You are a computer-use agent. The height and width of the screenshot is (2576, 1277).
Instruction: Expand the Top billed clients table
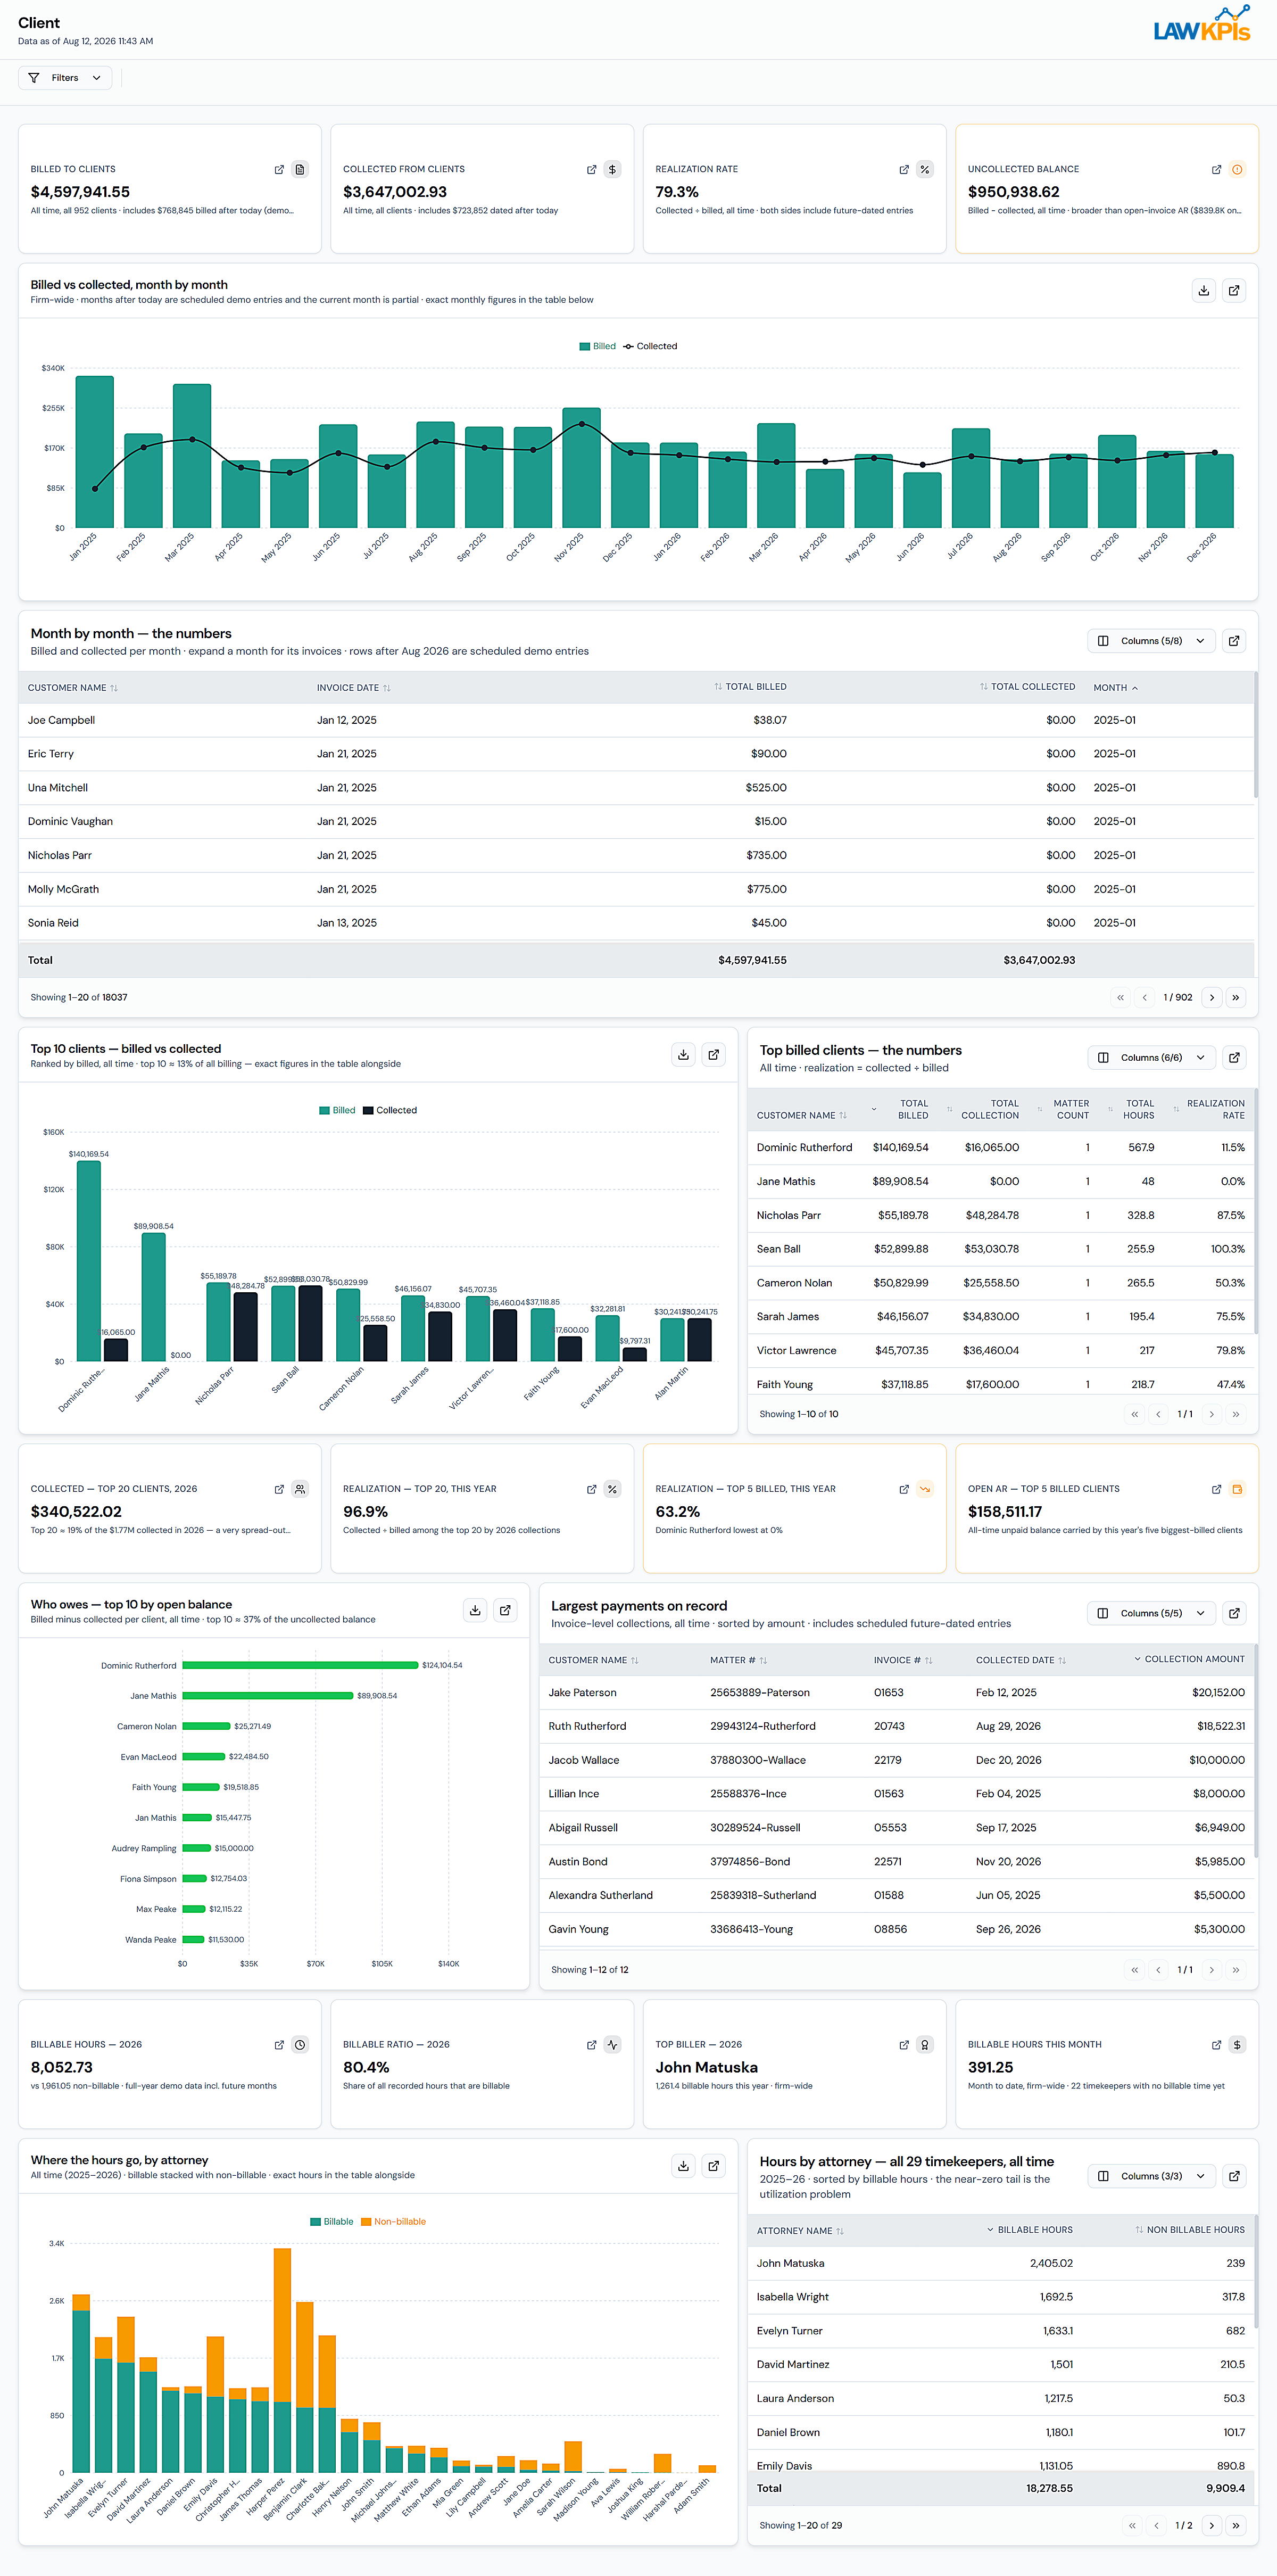1234,1057
